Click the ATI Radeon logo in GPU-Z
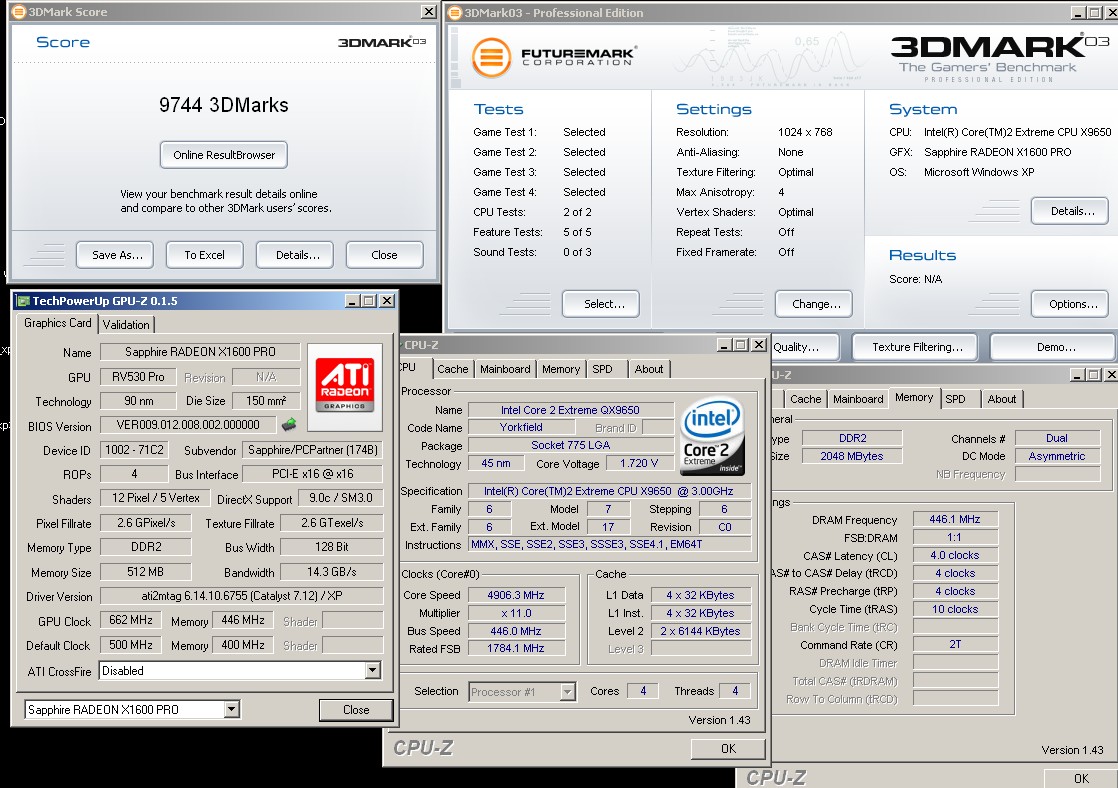The width and height of the screenshot is (1118, 788). (x=345, y=385)
